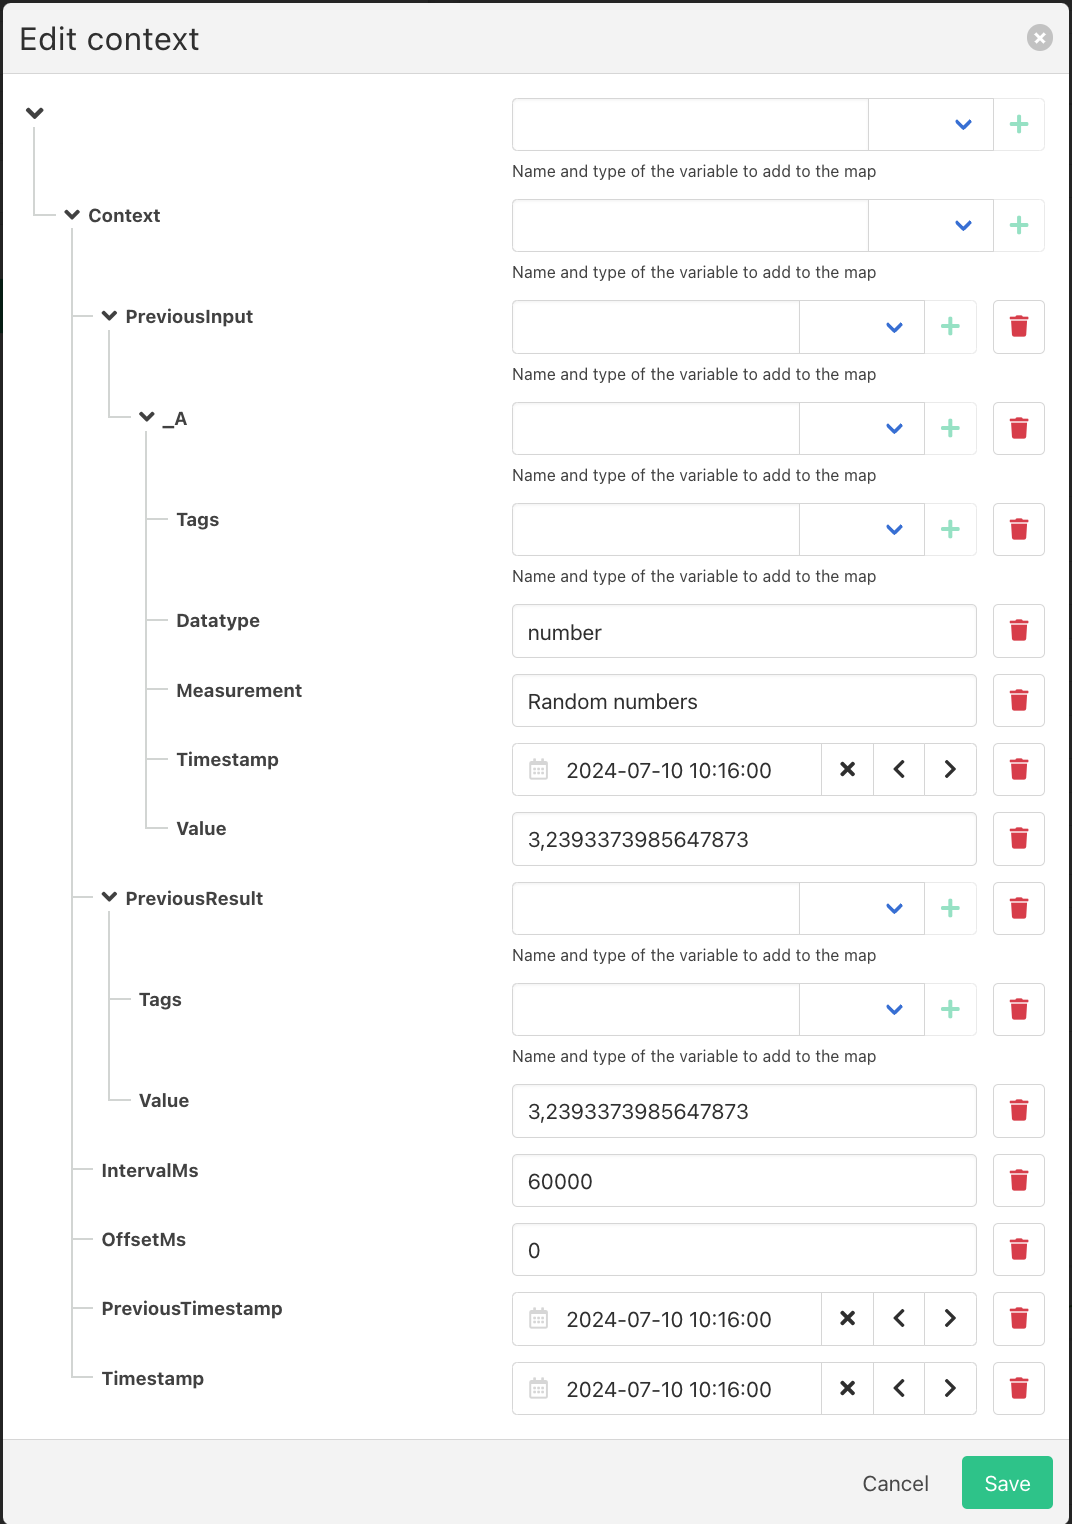Viewport: 1072px width, 1524px height.
Task: Select the IntervalMs tree label
Action: [x=150, y=1170]
